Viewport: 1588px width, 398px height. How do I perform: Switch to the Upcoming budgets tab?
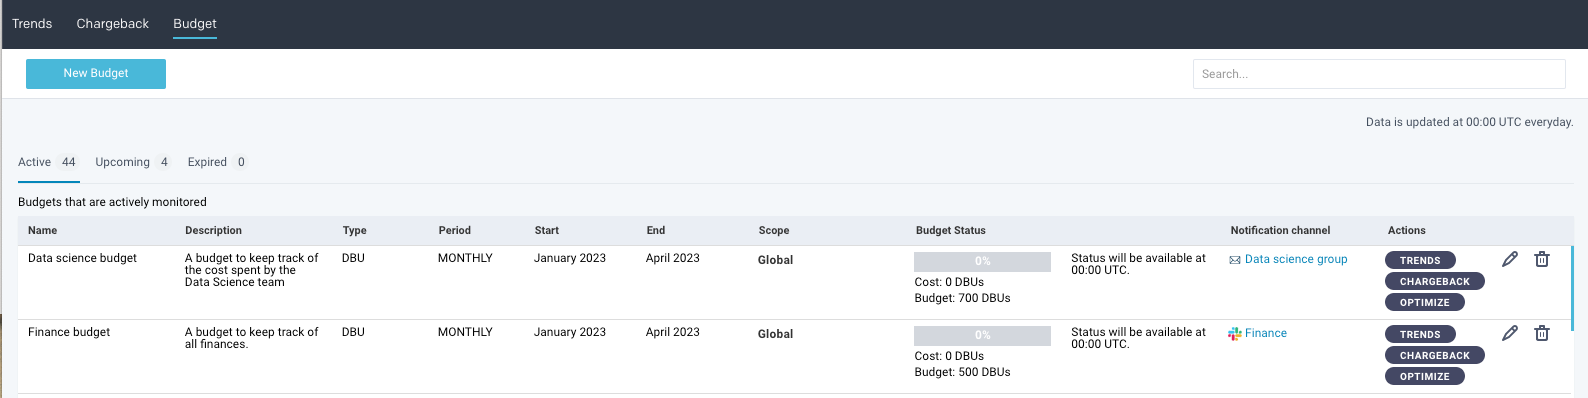pos(133,162)
